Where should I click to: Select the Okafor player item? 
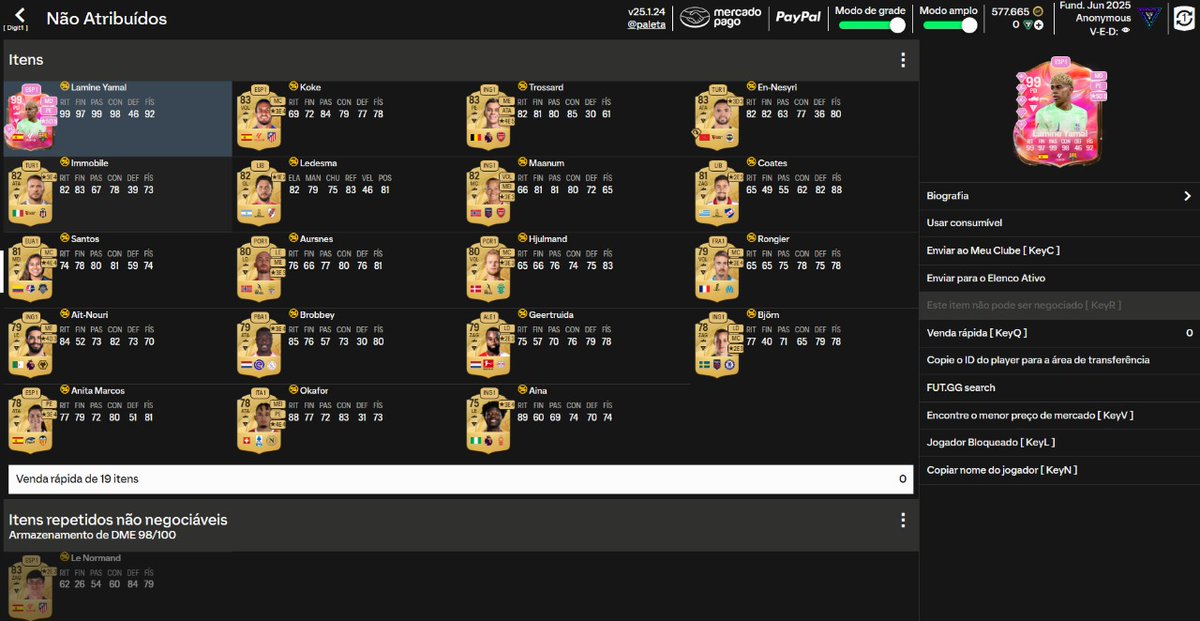[x=347, y=423]
